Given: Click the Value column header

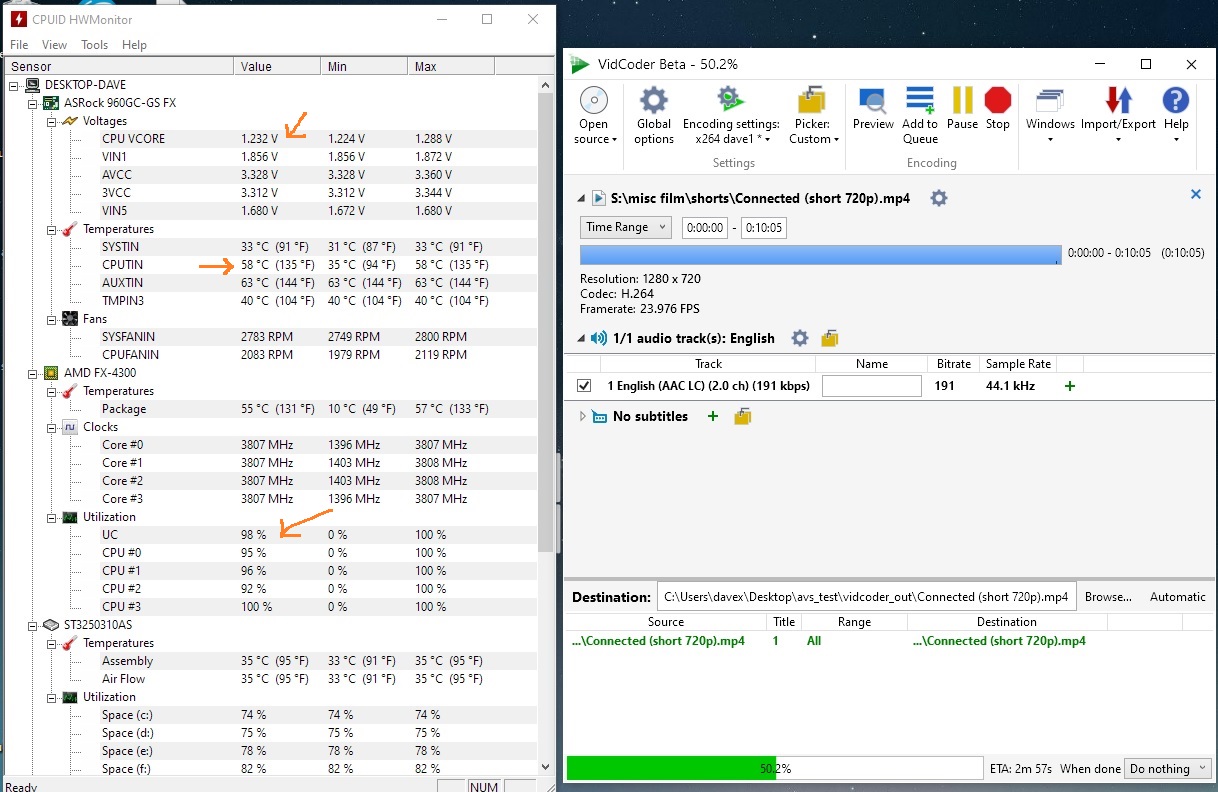Looking at the screenshot, I should (x=278, y=67).
